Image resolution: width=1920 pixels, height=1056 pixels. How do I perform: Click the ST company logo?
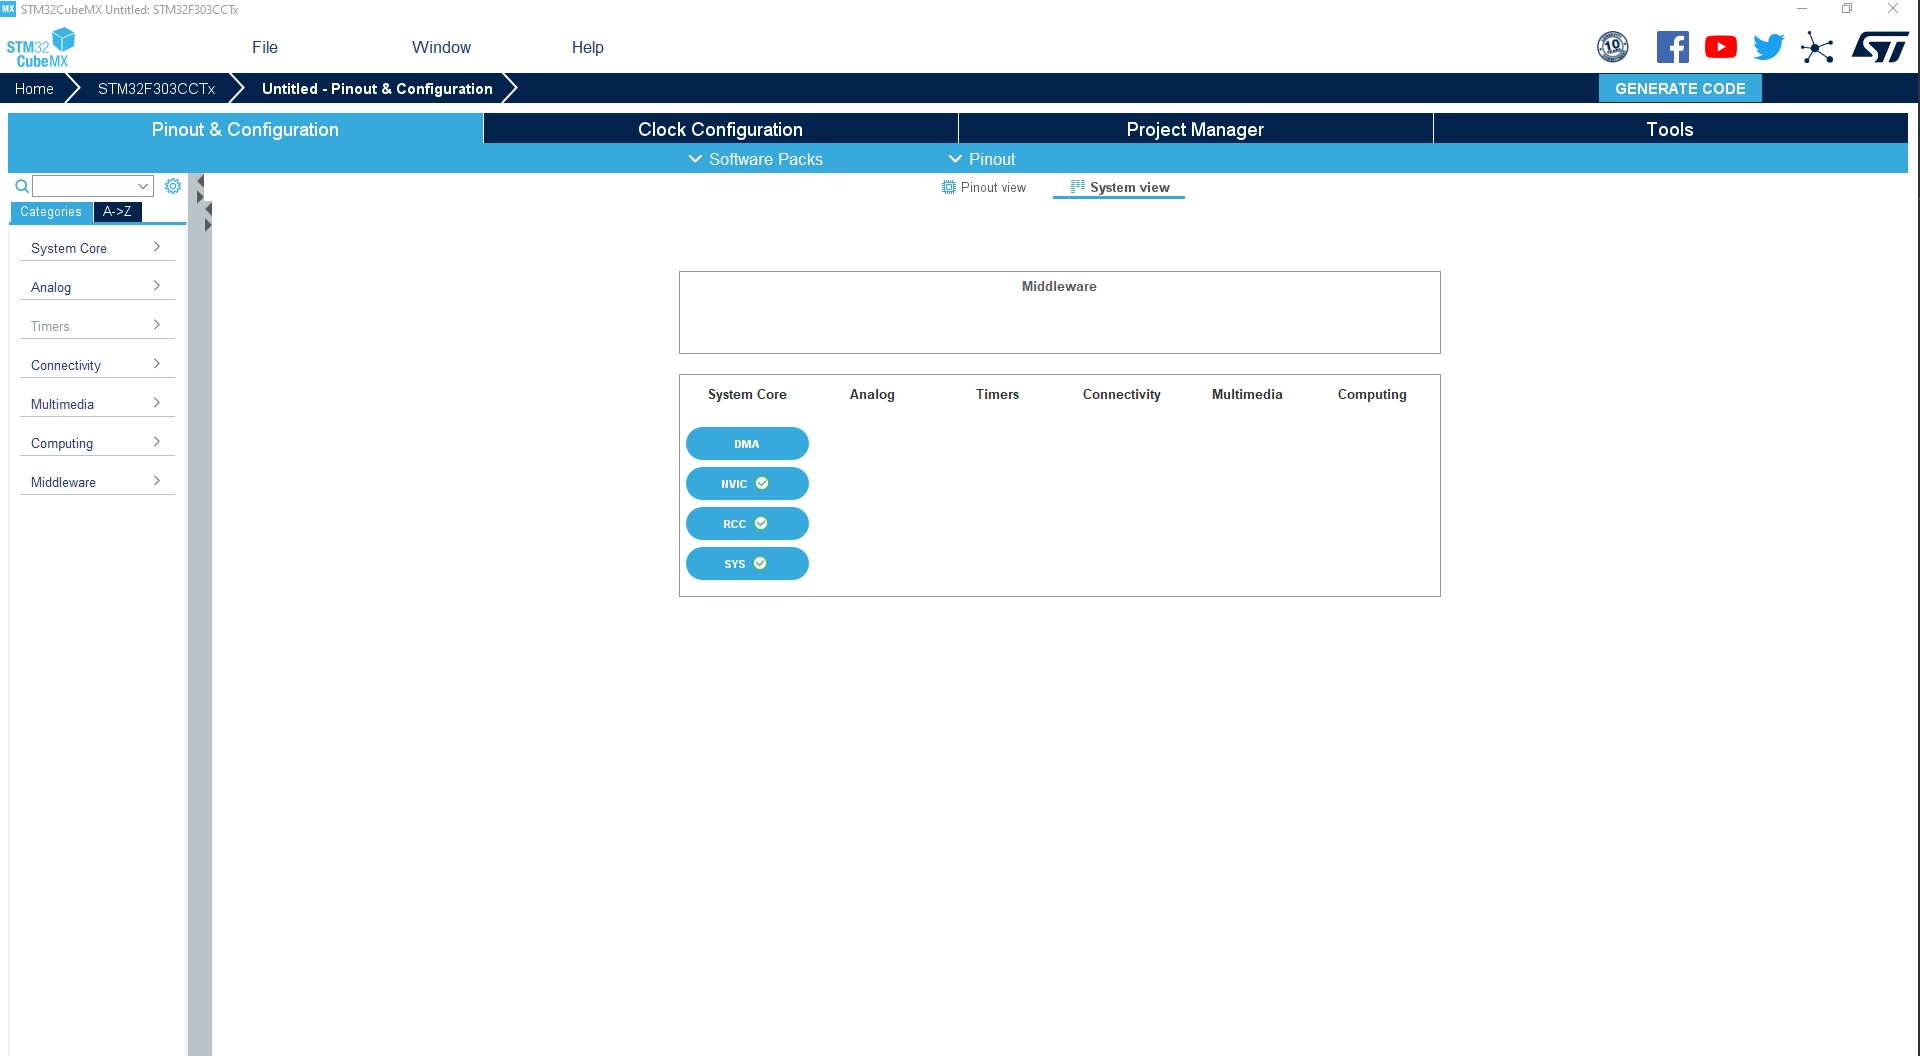click(1880, 47)
